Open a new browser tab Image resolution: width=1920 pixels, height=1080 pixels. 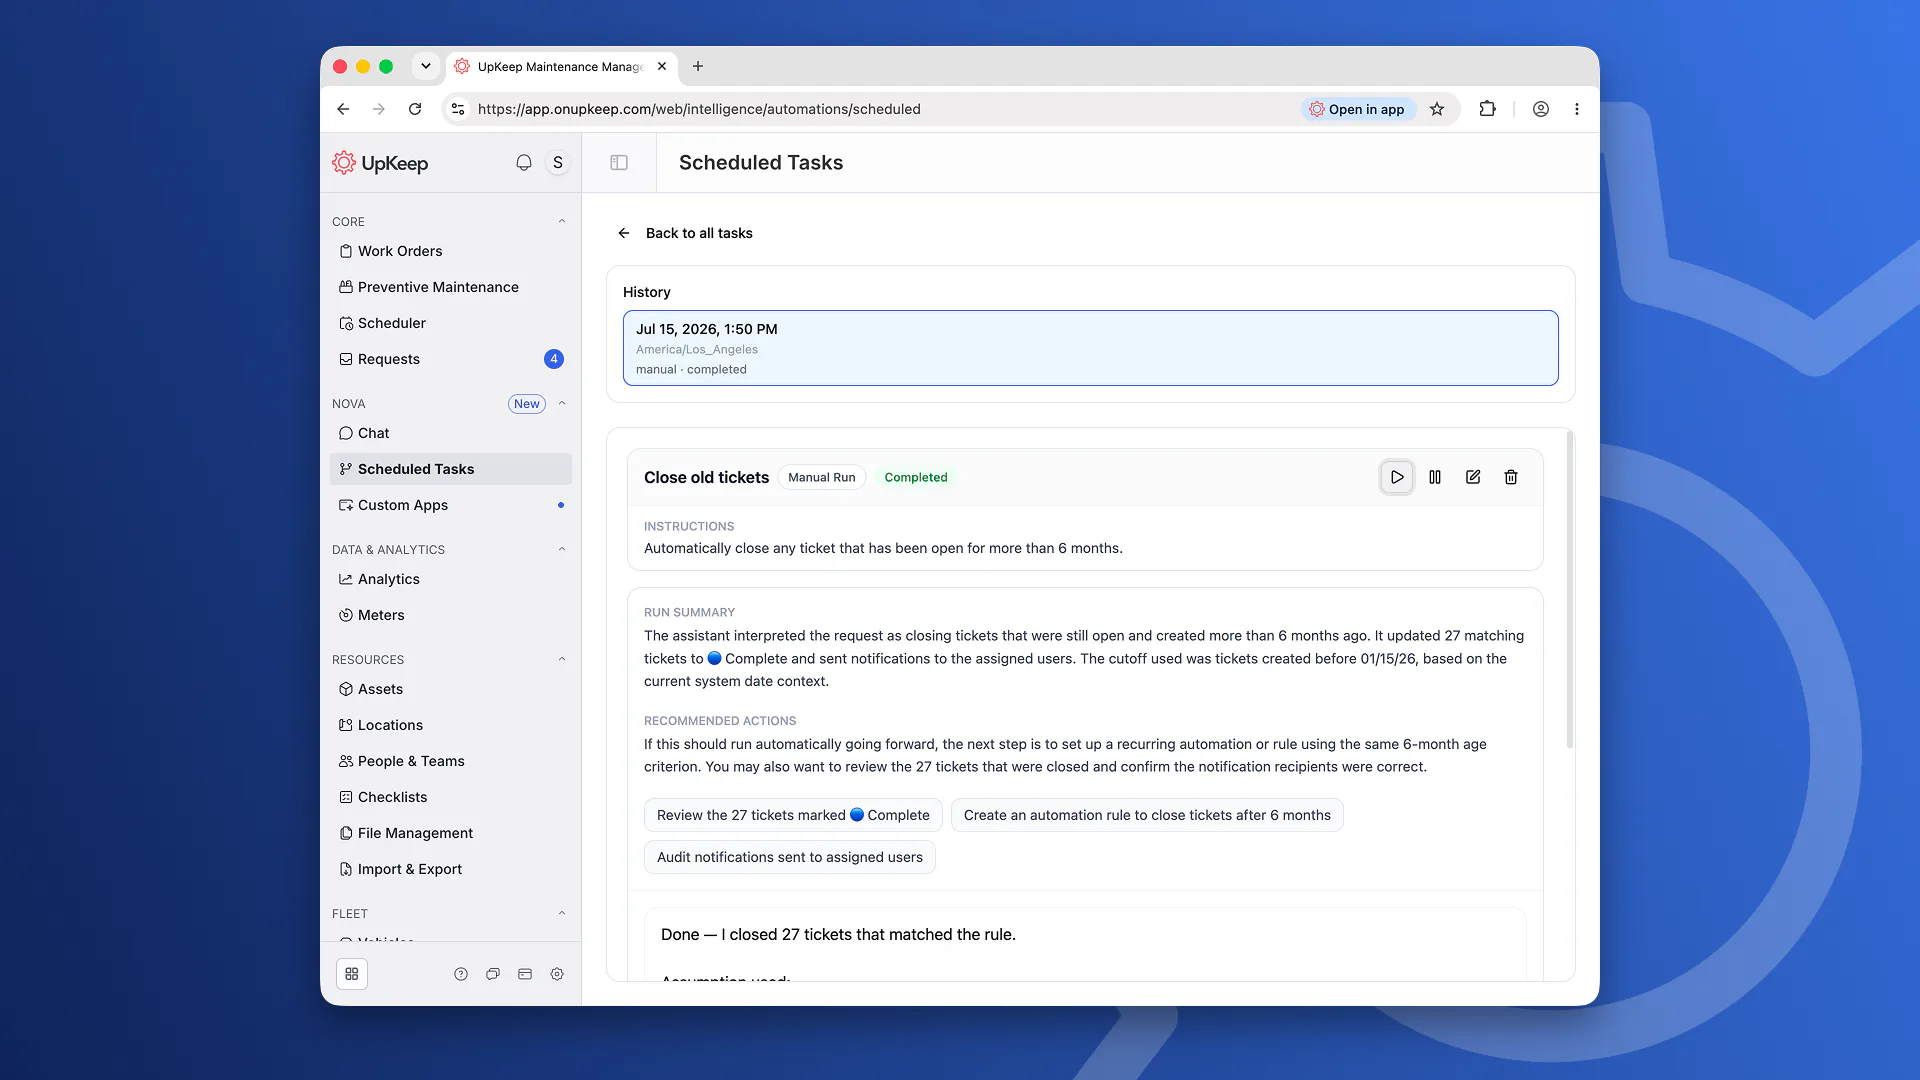[x=698, y=66]
